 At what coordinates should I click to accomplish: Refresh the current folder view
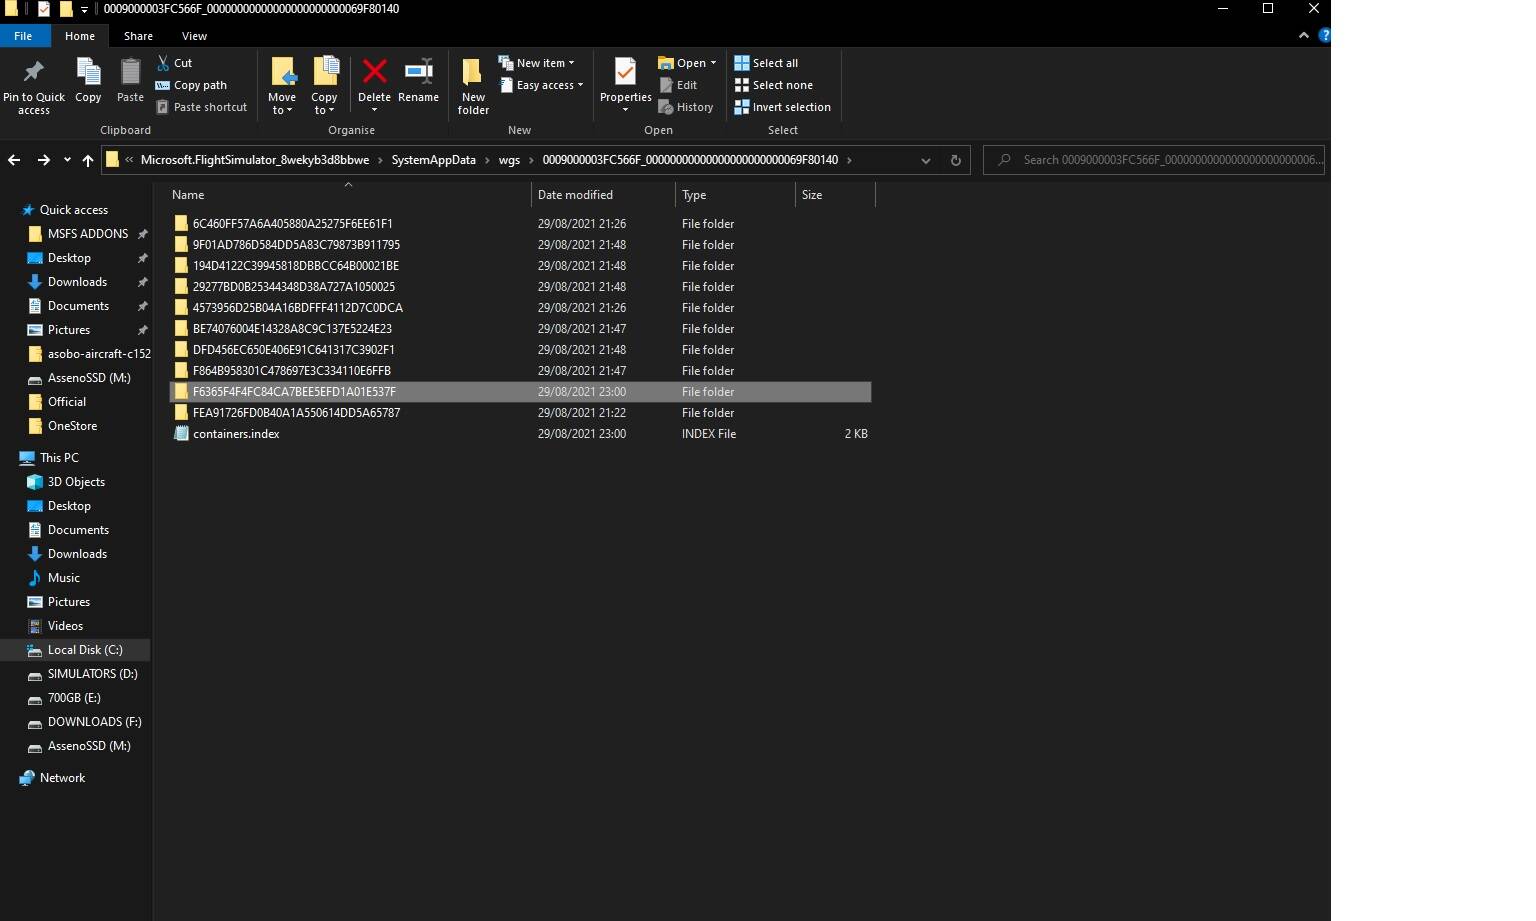click(x=955, y=160)
